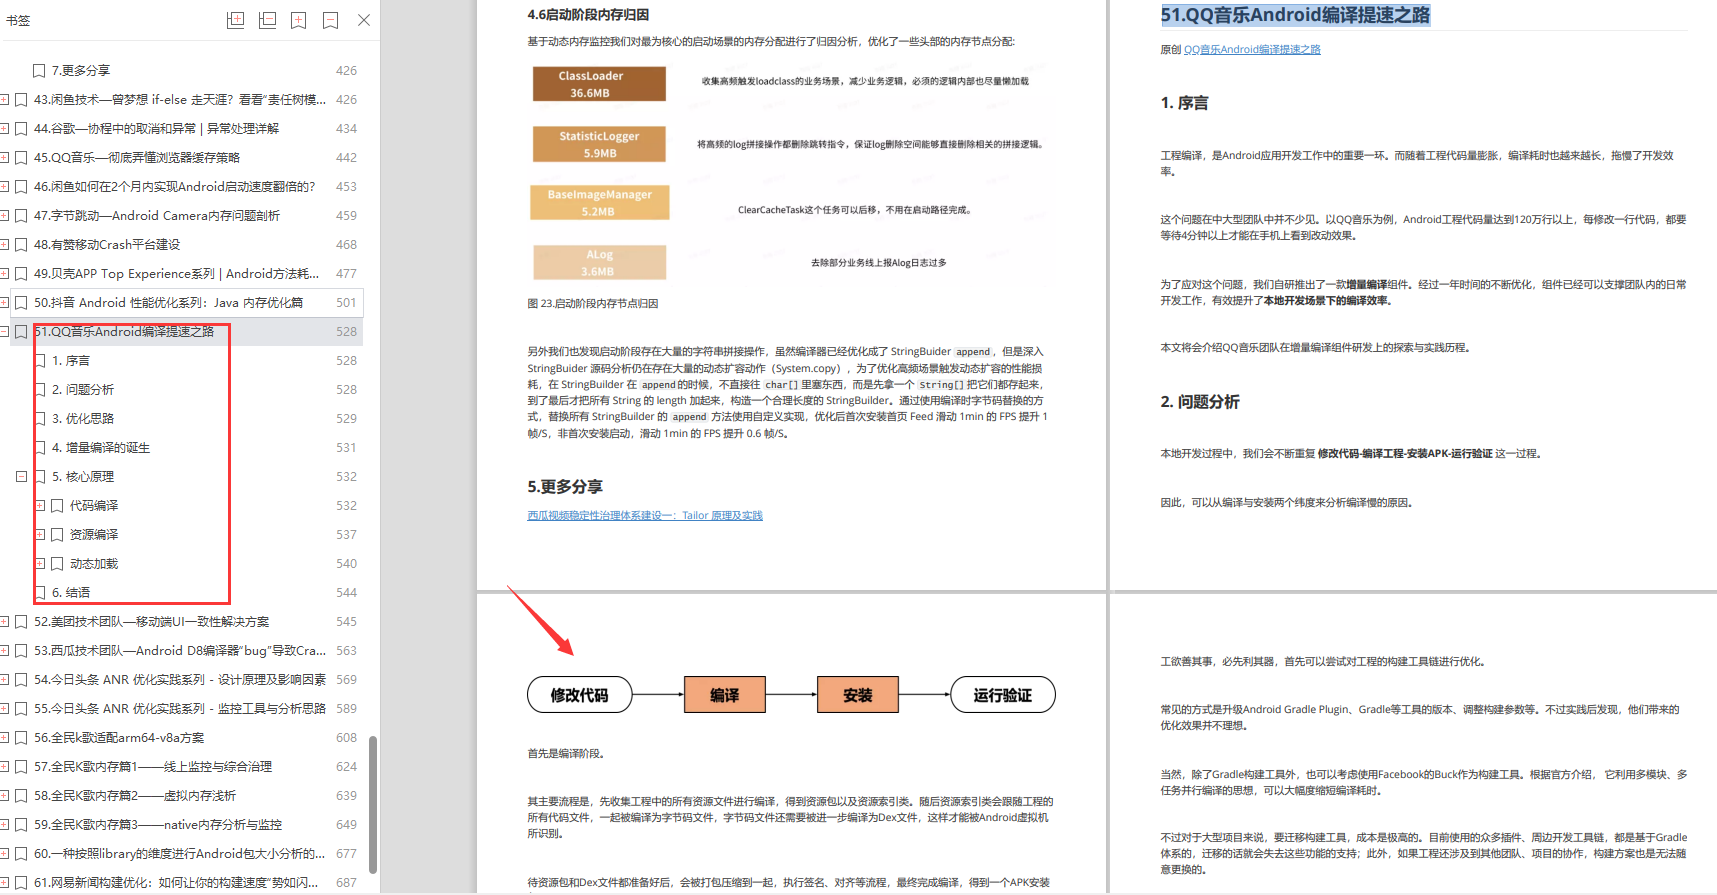Click the bookmarks panel vertical scrollbar

coord(373,805)
